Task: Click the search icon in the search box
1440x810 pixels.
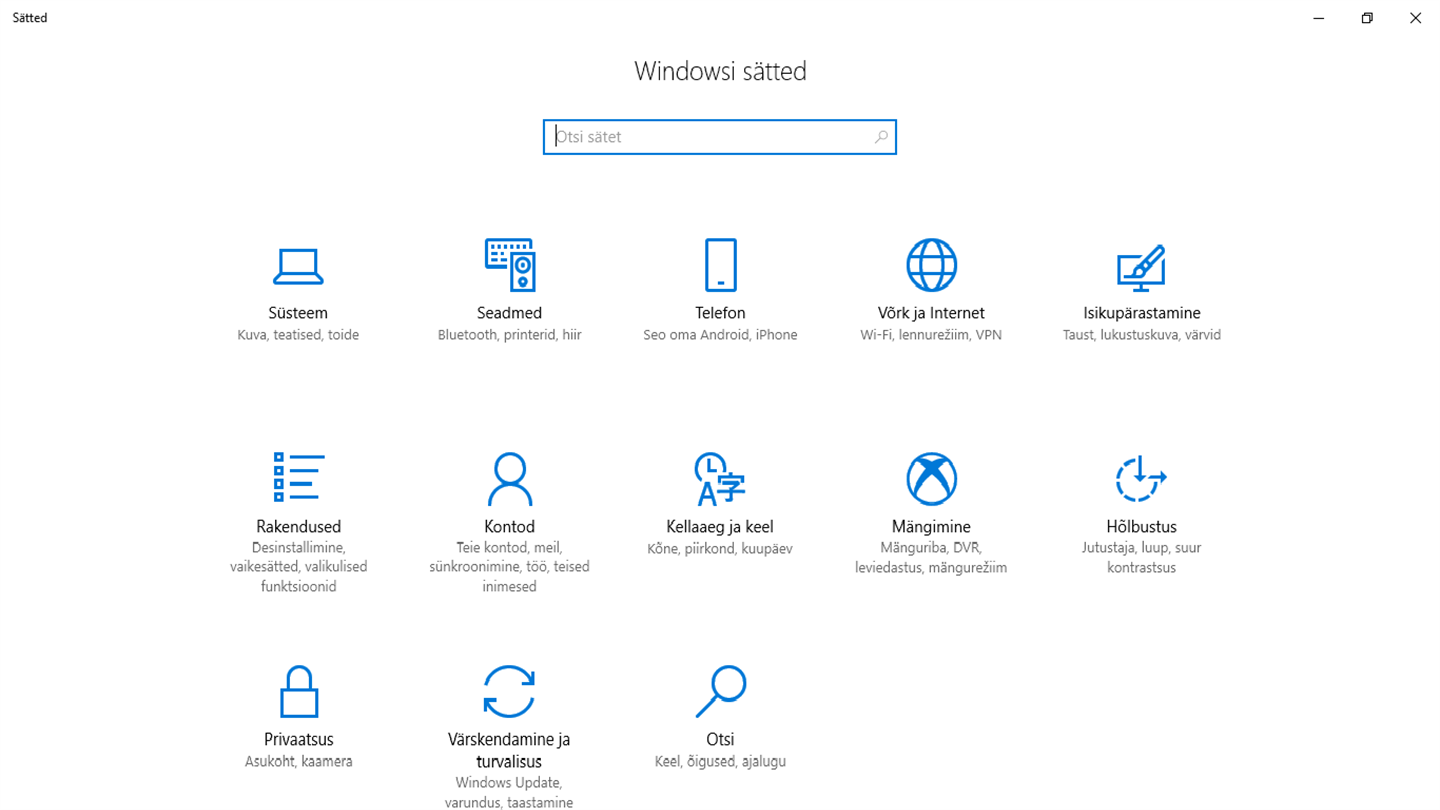Action: click(x=881, y=137)
